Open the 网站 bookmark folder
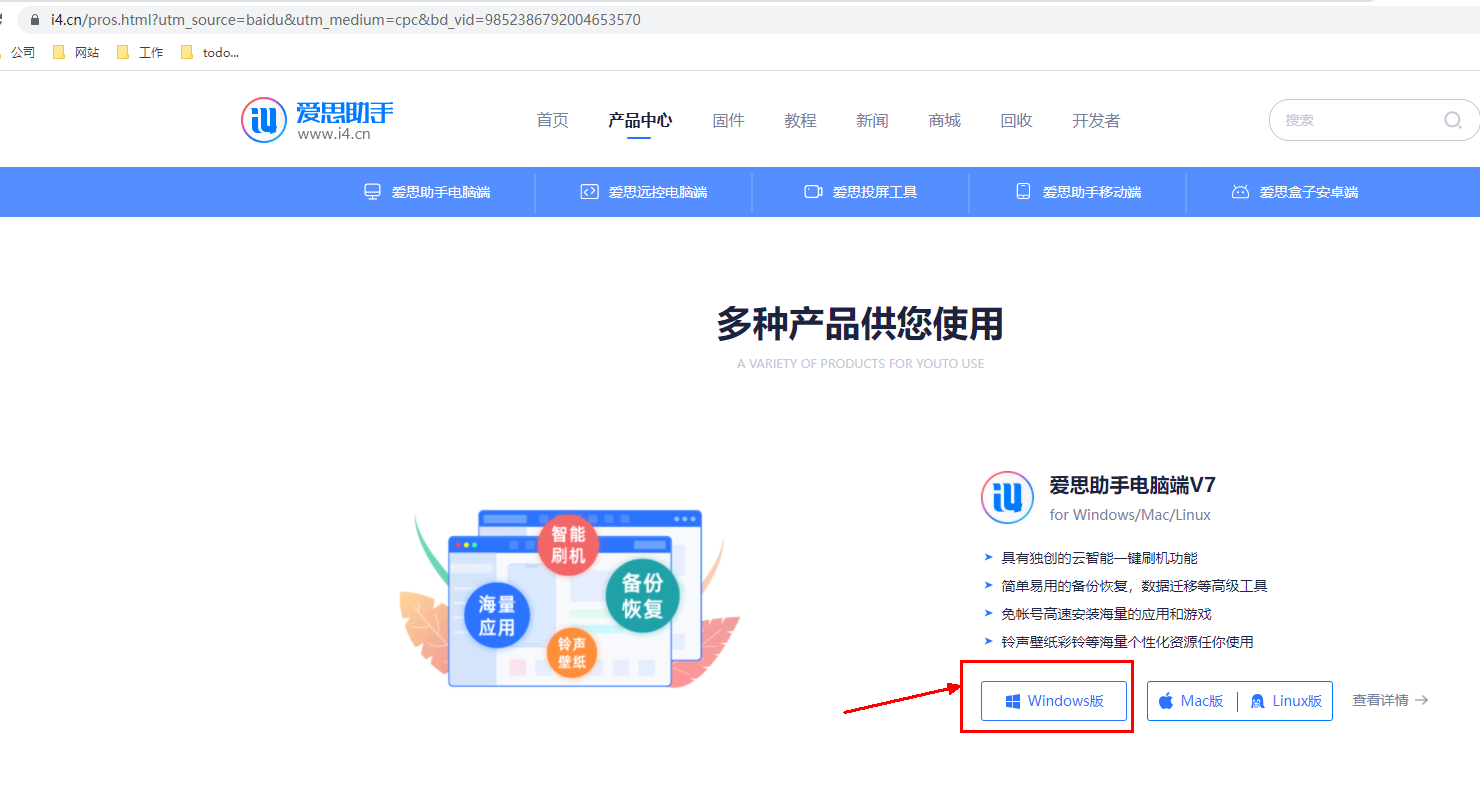Viewport: 1480px width, 790px height. click(x=76, y=52)
